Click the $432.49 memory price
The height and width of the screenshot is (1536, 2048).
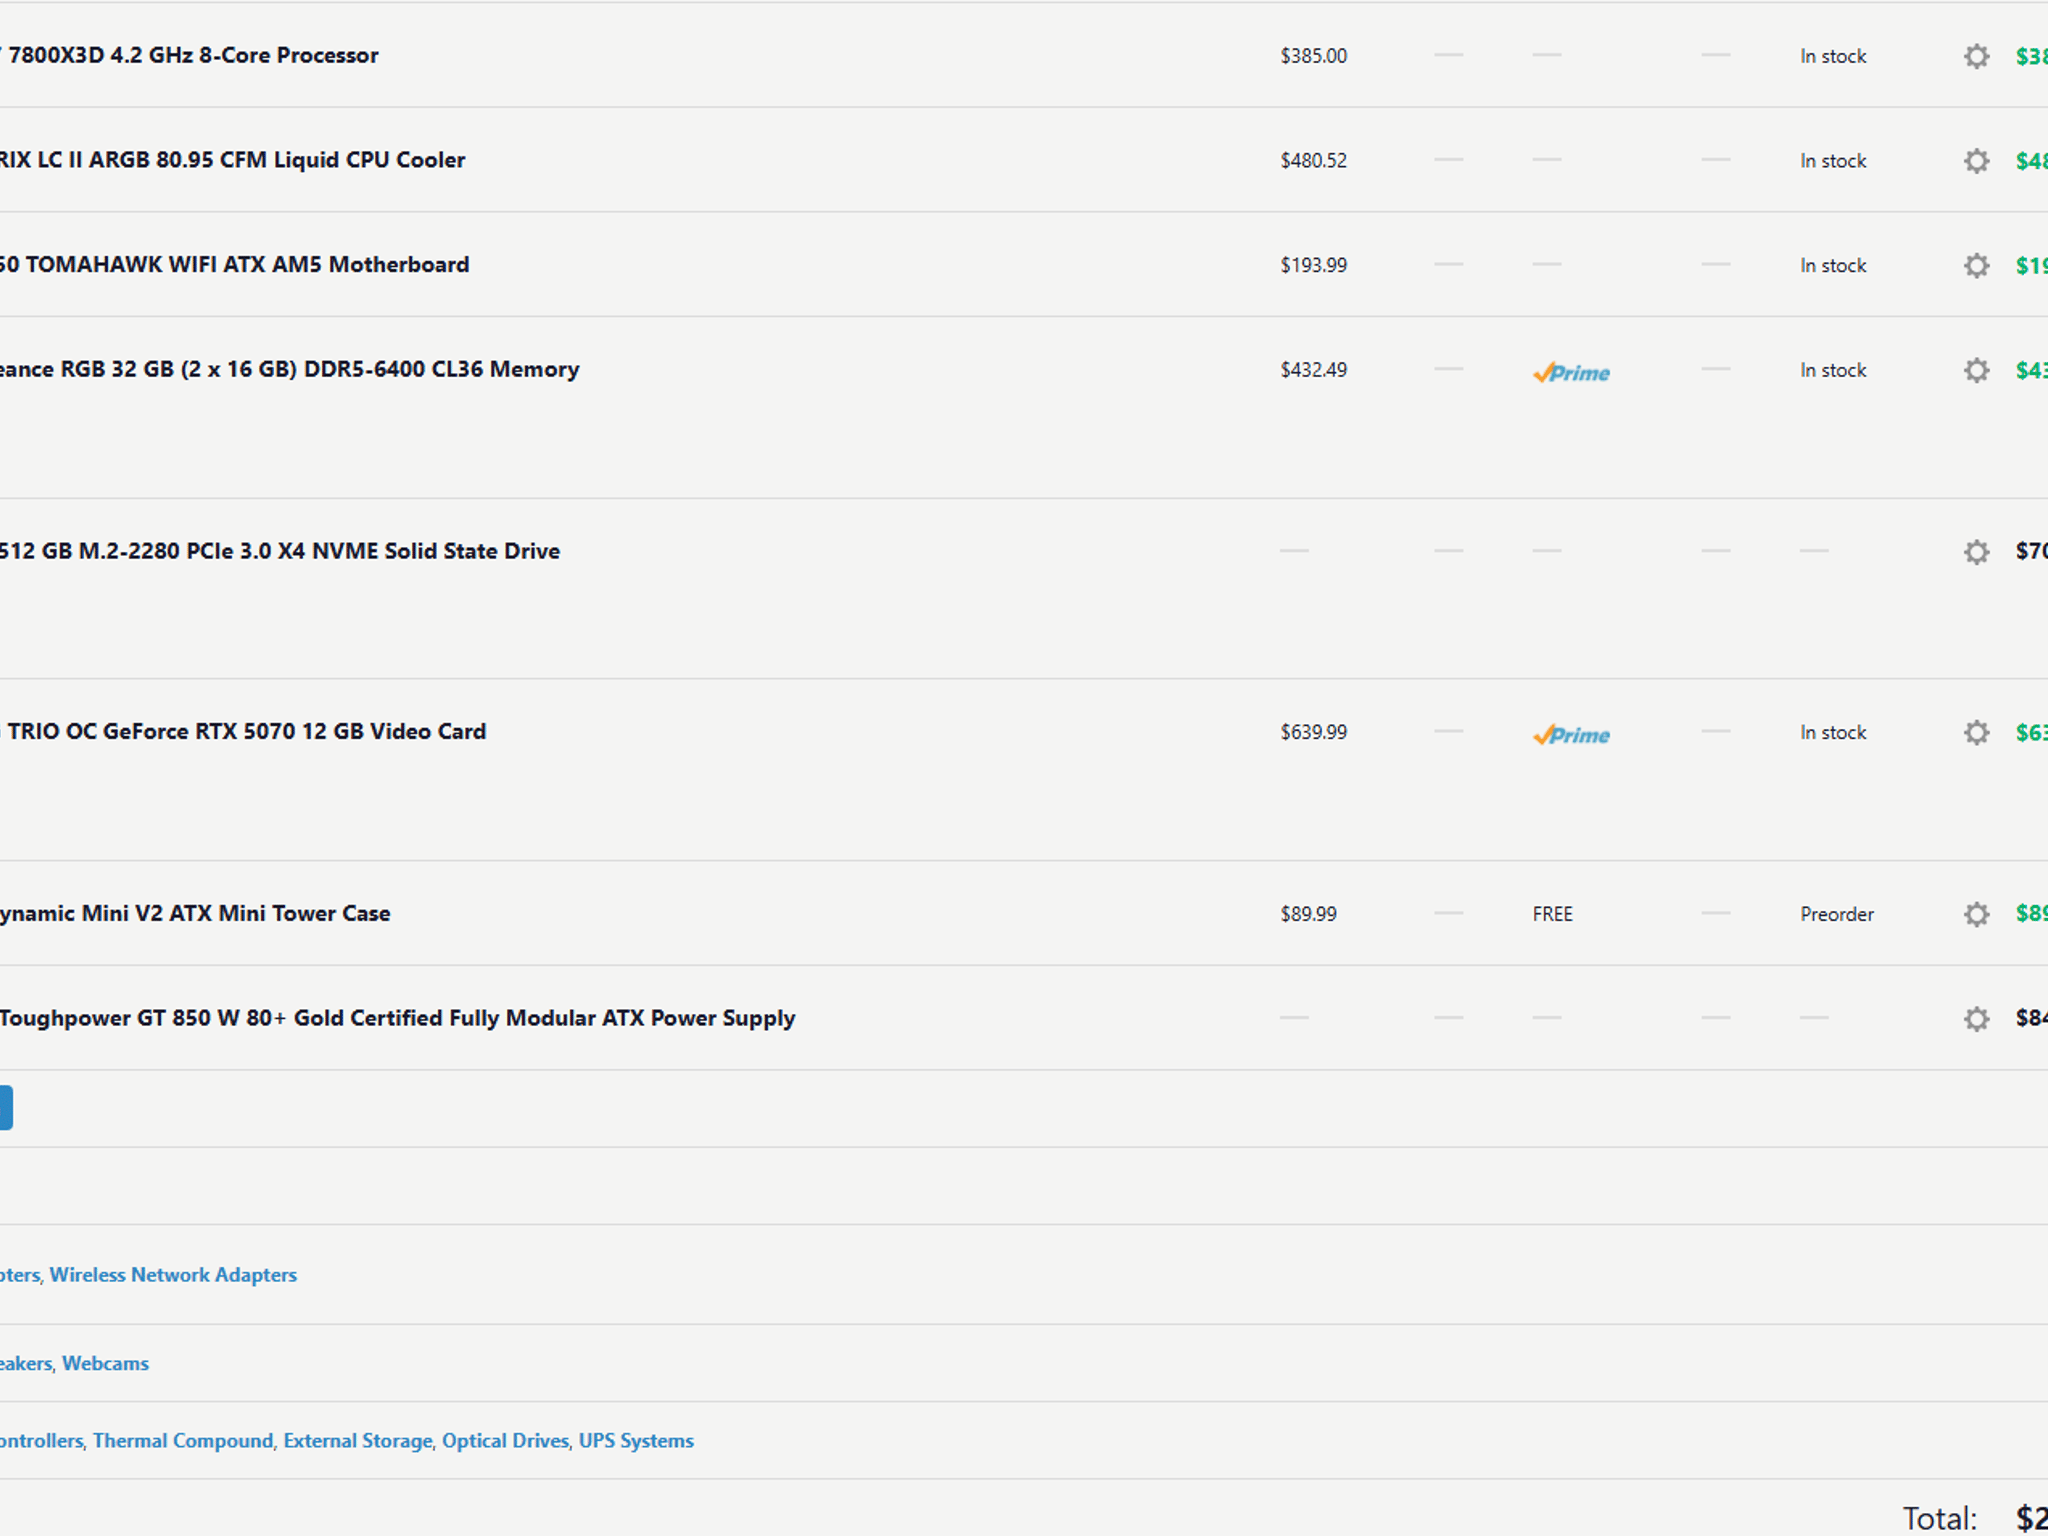click(1313, 370)
